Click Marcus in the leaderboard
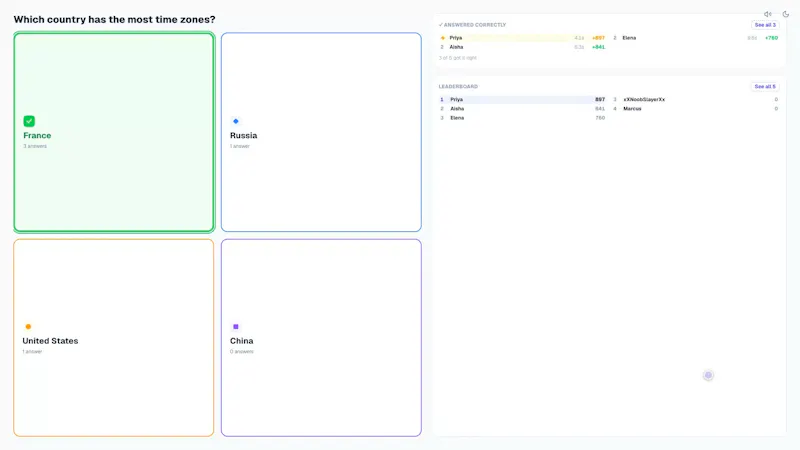Image resolution: width=800 pixels, height=450 pixels. pyautogui.click(x=632, y=109)
